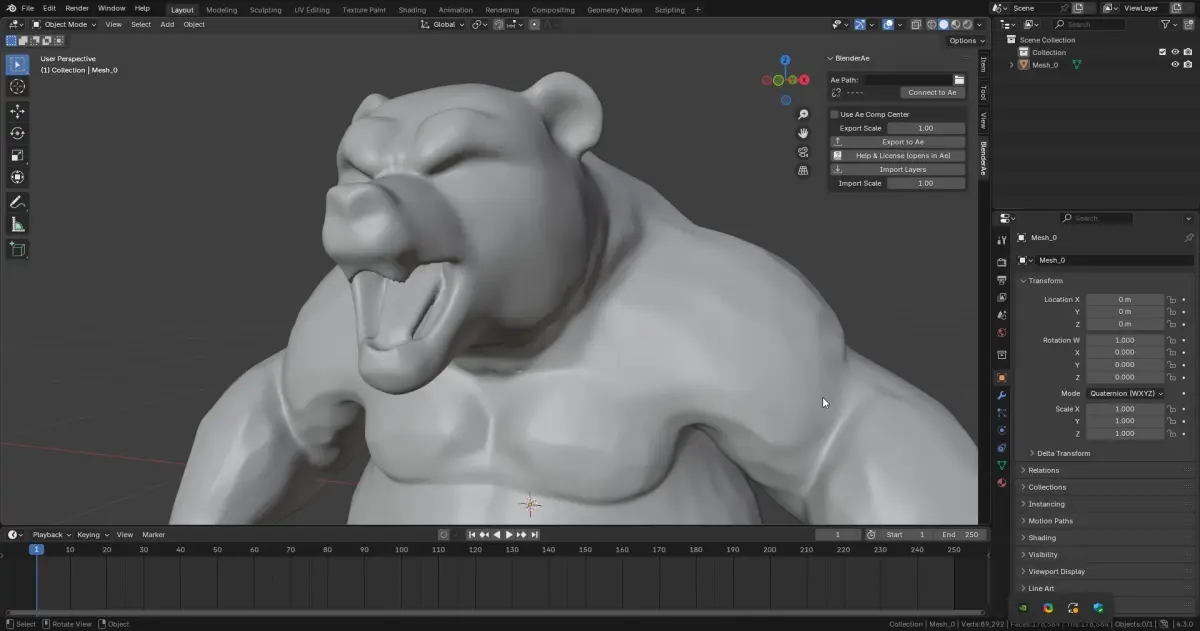Image resolution: width=1200 pixels, height=631 pixels.
Task: Select the Measure tool
Action: pos(17,225)
